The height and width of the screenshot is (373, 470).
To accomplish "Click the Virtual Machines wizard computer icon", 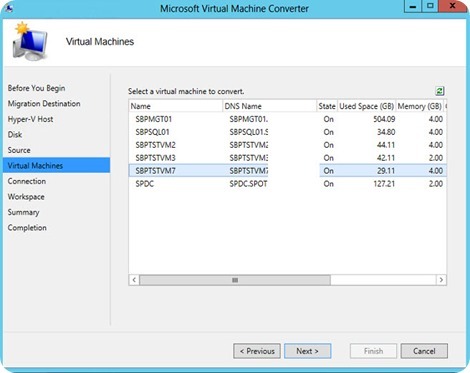I will coord(30,41).
